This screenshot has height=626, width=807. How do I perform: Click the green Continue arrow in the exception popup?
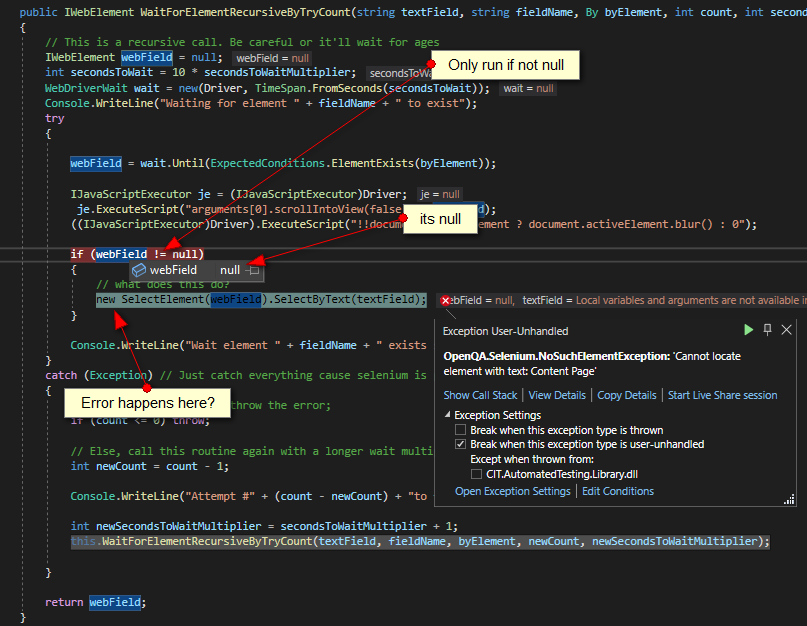[749, 330]
